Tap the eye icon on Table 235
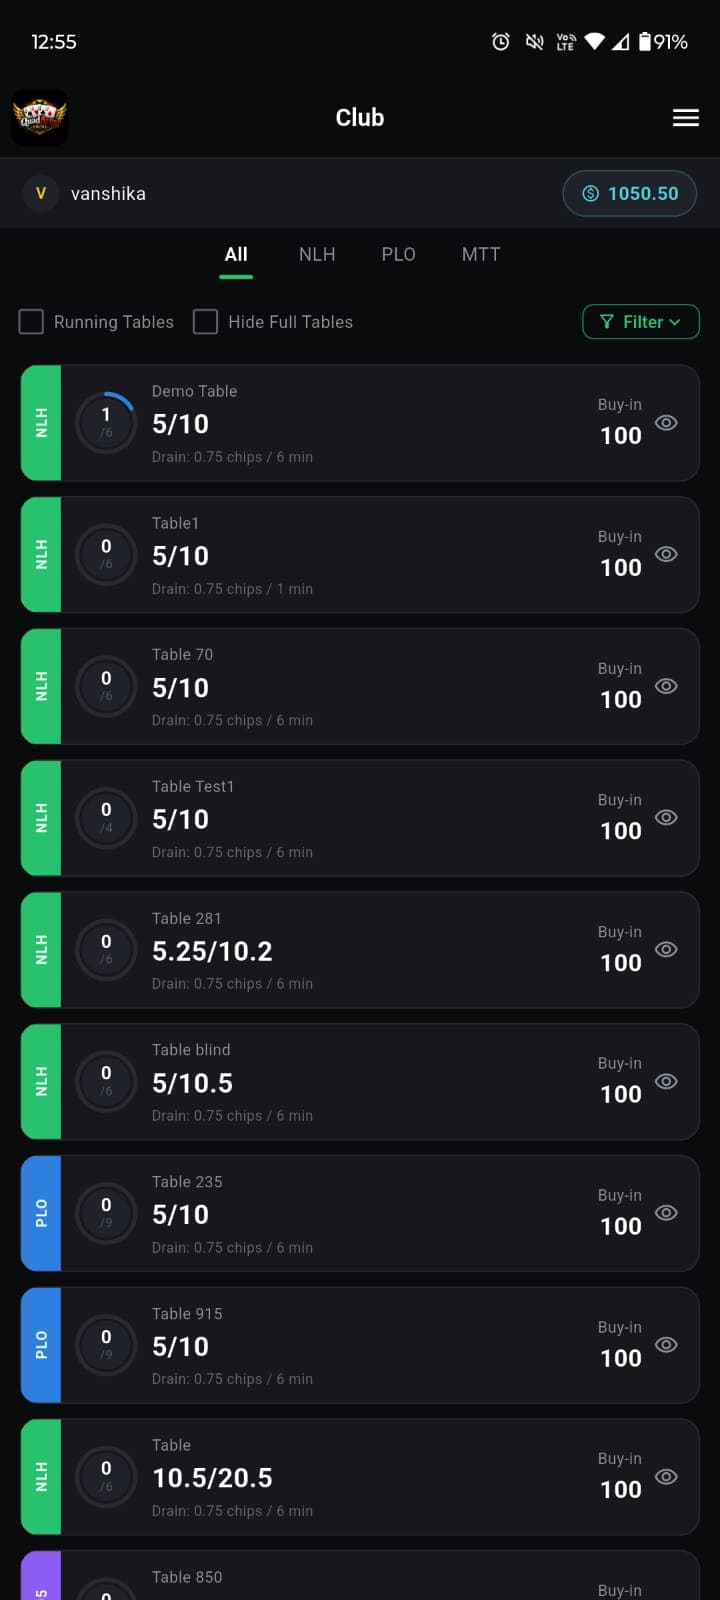The height and width of the screenshot is (1600, 720). 666,1213
